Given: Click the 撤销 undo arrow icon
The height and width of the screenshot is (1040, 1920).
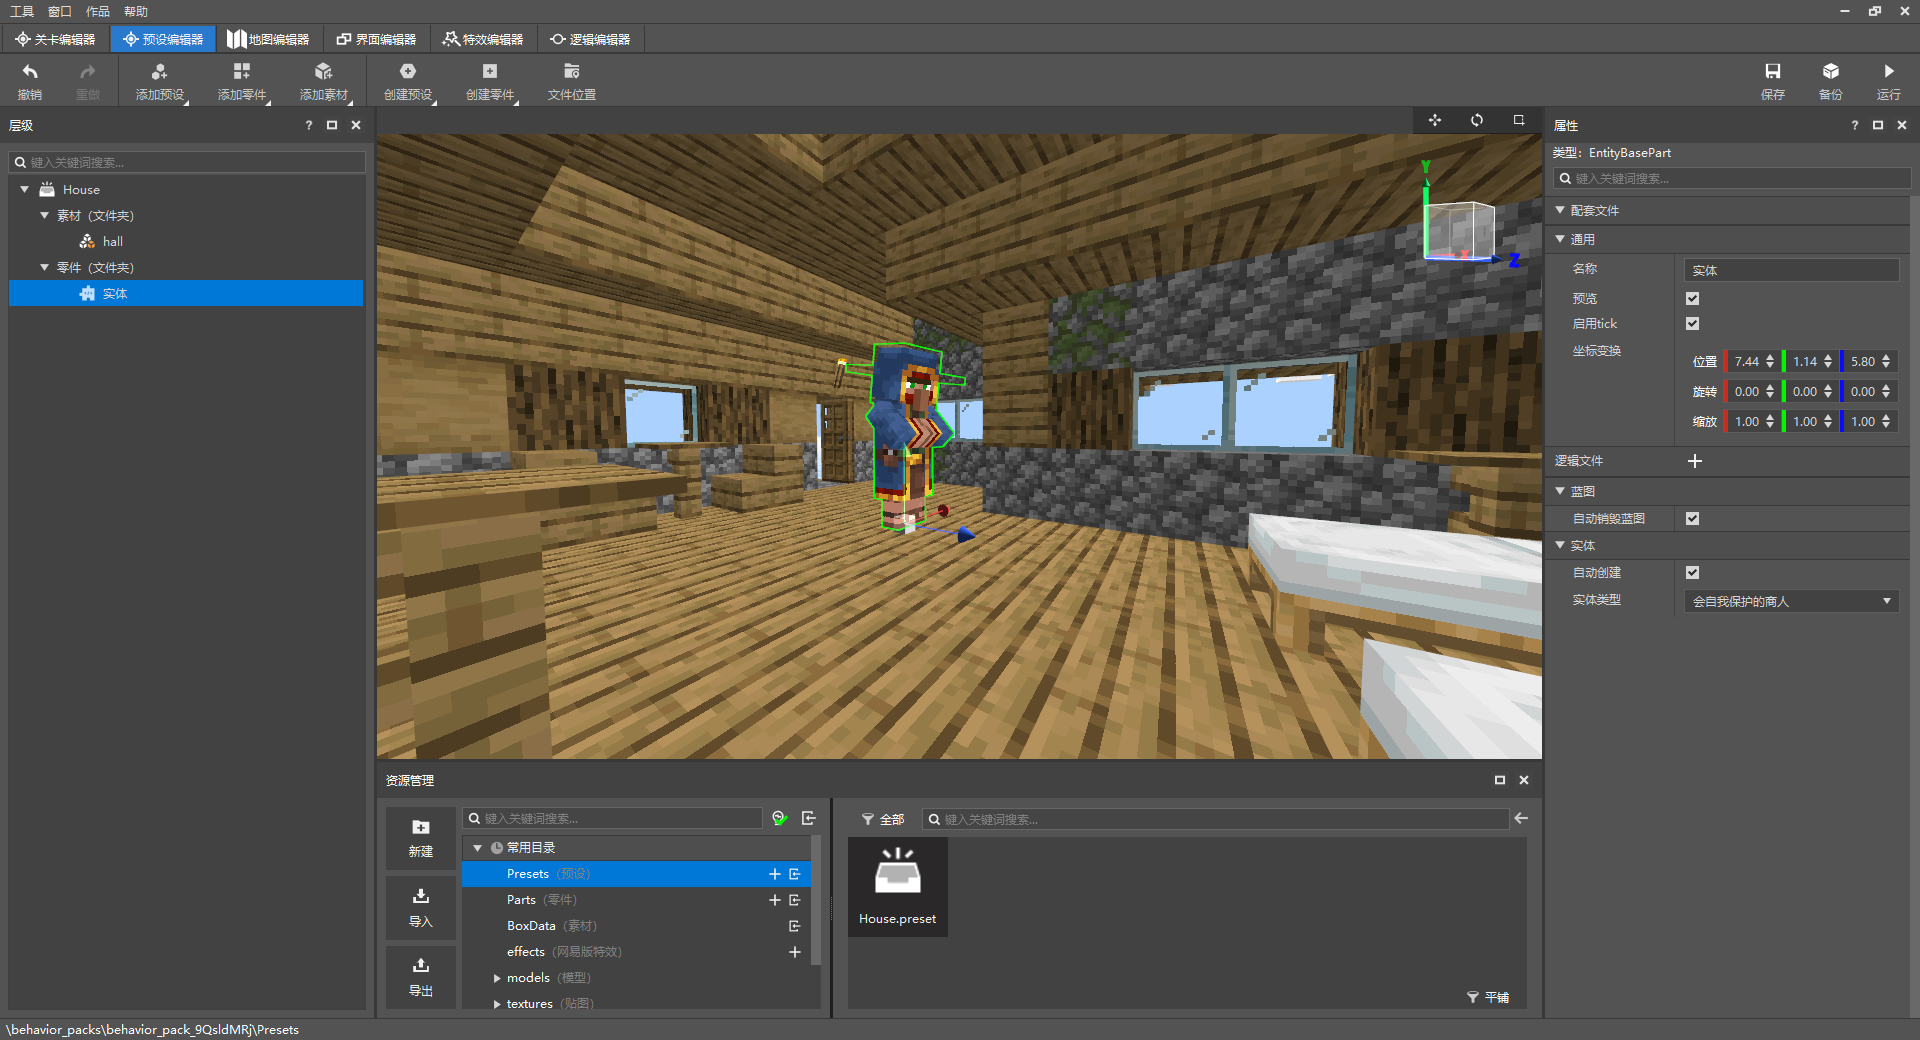Looking at the screenshot, I should [30, 71].
